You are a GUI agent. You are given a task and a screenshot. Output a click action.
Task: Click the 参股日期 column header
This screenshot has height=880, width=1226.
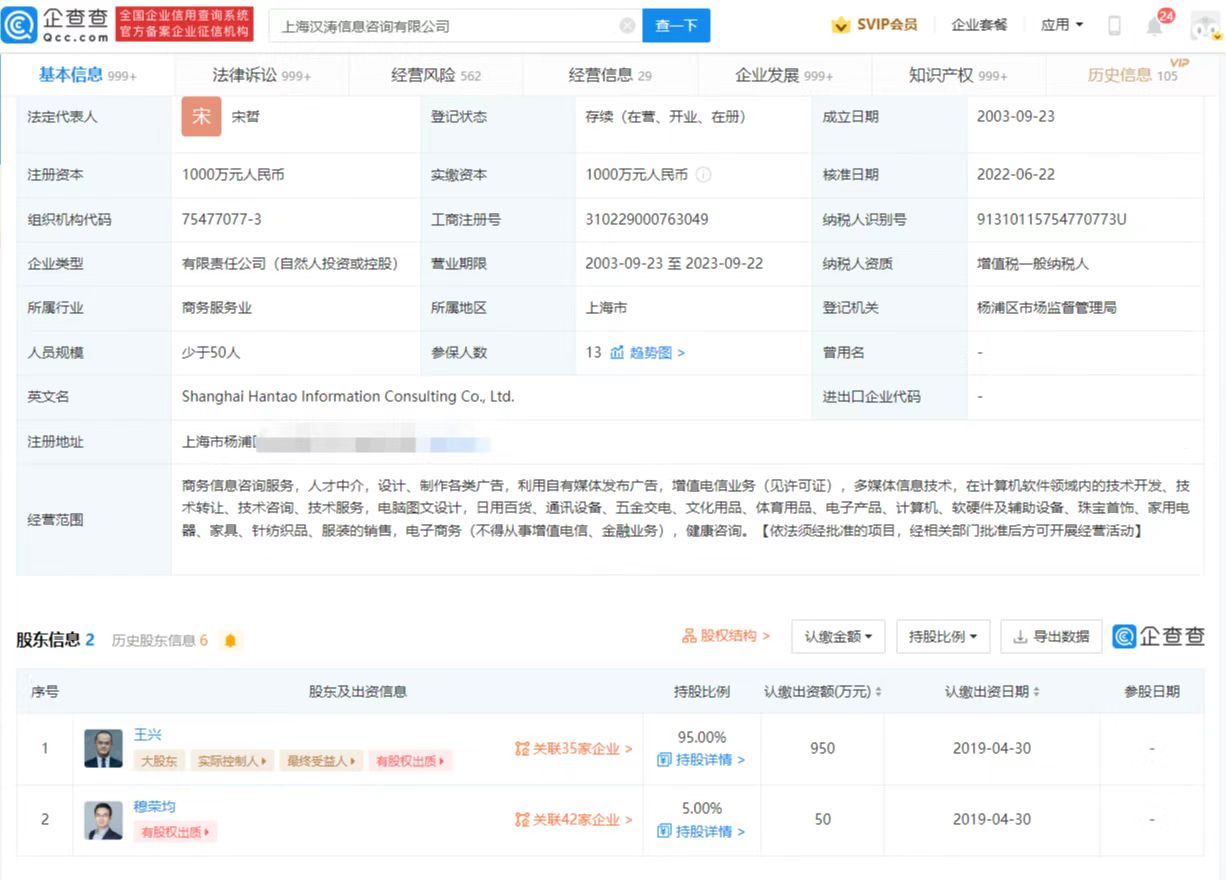1152,692
